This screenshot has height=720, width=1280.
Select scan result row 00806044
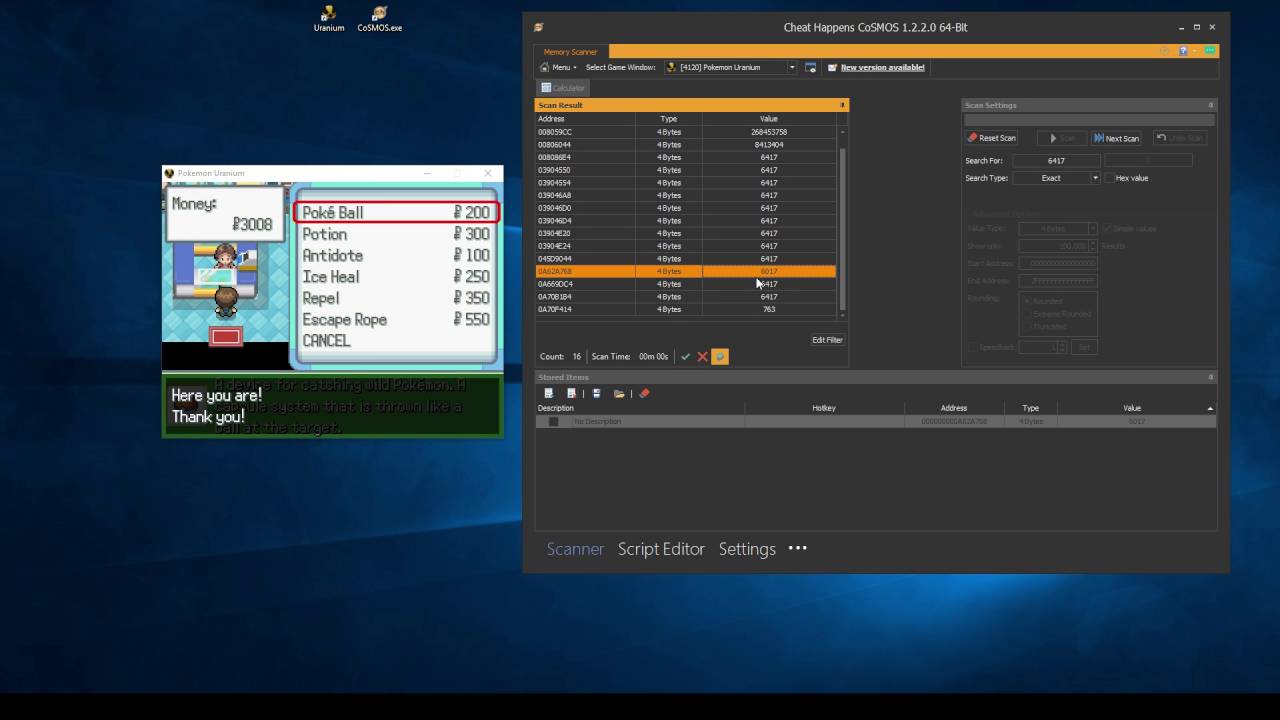pyautogui.click(x=686, y=145)
